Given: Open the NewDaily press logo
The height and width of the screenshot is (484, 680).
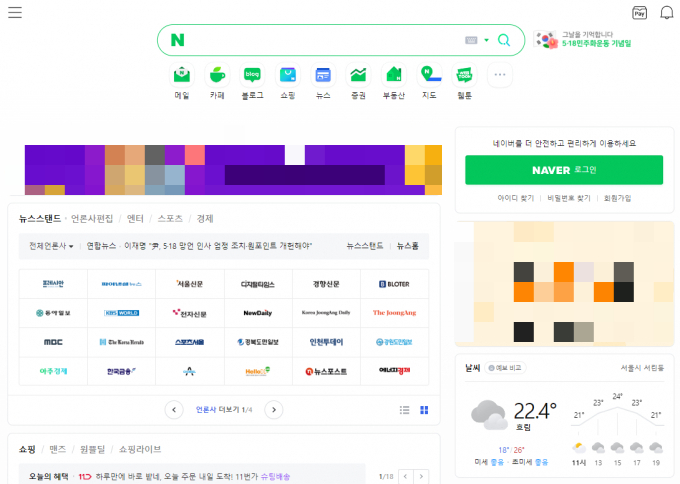Looking at the screenshot, I should [258, 313].
